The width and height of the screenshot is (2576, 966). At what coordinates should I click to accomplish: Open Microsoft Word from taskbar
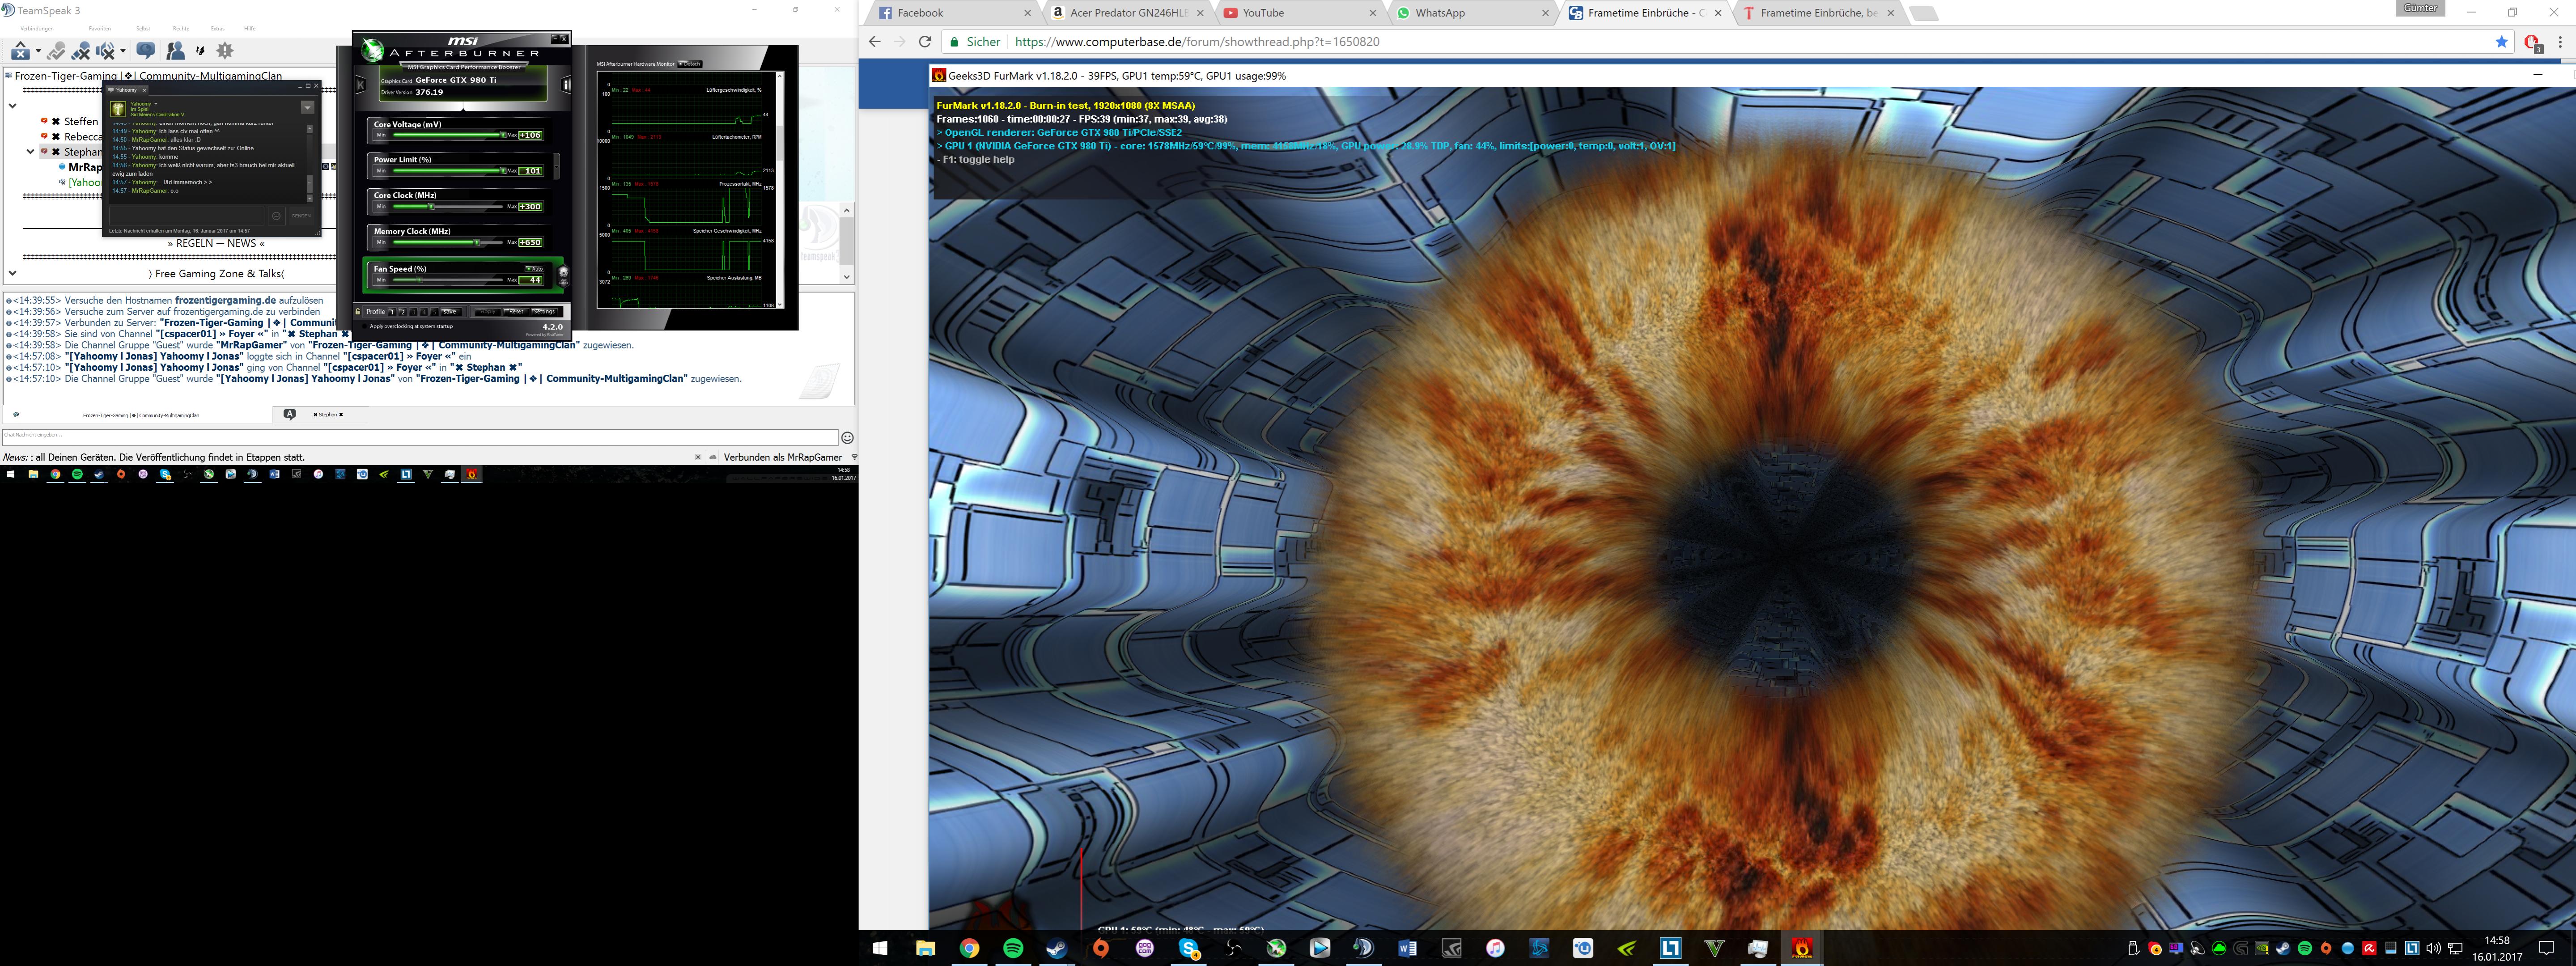click(1407, 948)
